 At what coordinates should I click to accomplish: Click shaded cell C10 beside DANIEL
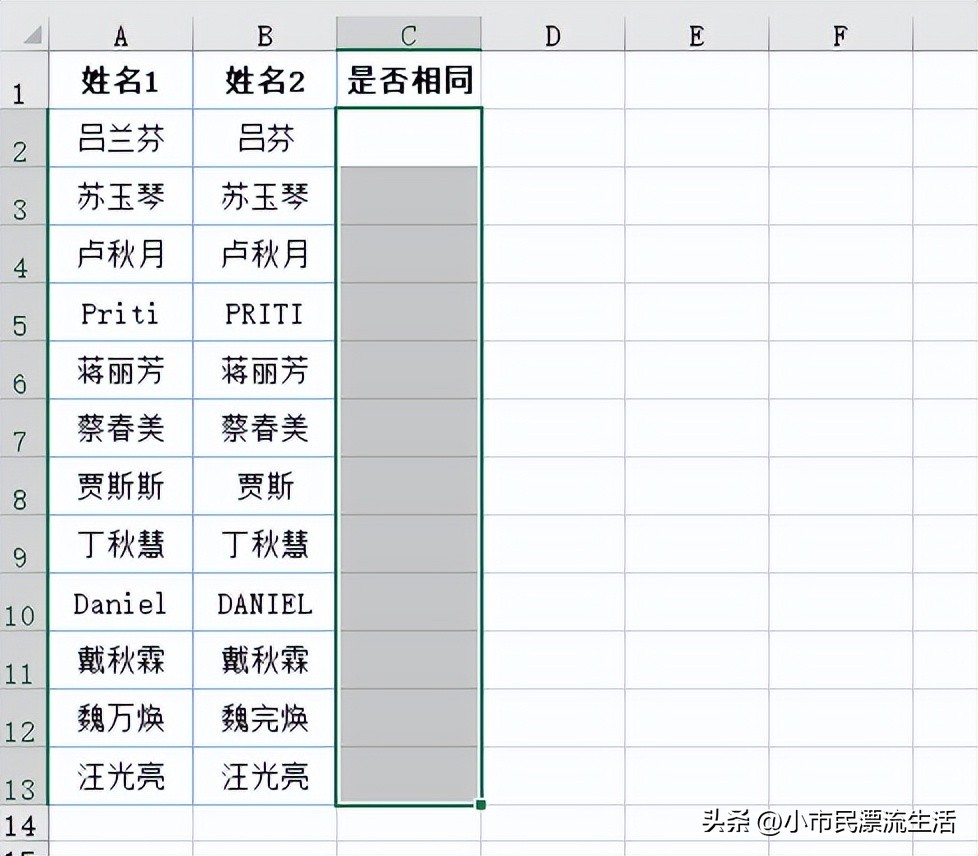(x=409, y=602)
